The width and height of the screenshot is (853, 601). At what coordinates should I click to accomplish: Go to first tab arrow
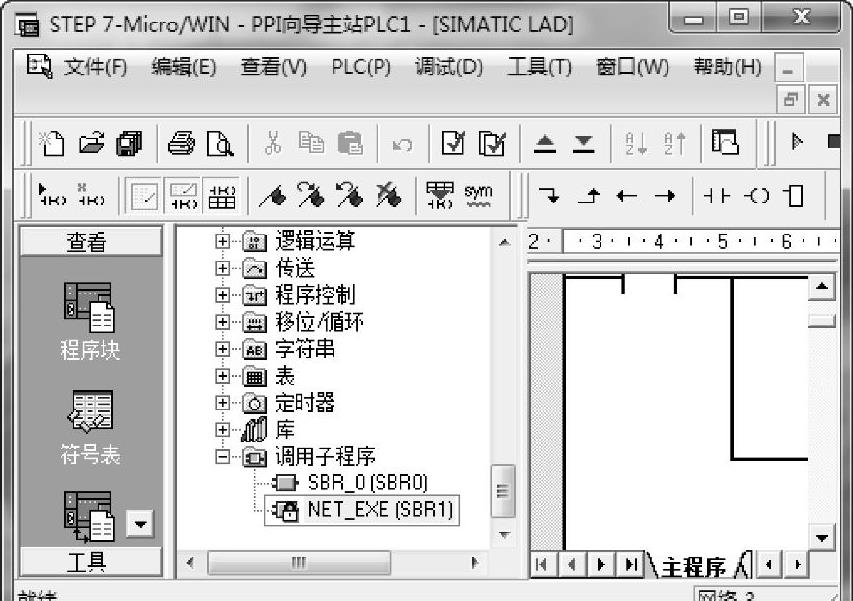pyautogui.click(x=542, y=565)
